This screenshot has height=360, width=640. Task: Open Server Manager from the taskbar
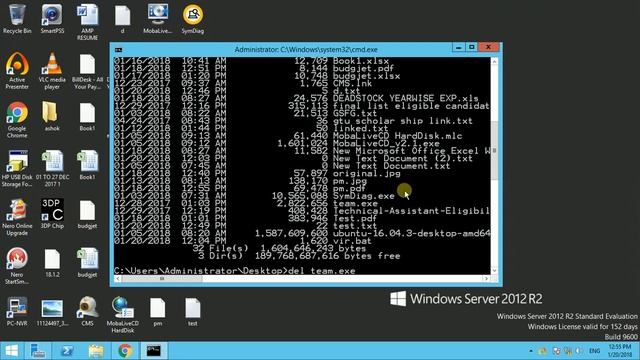[x=38, y=351]
